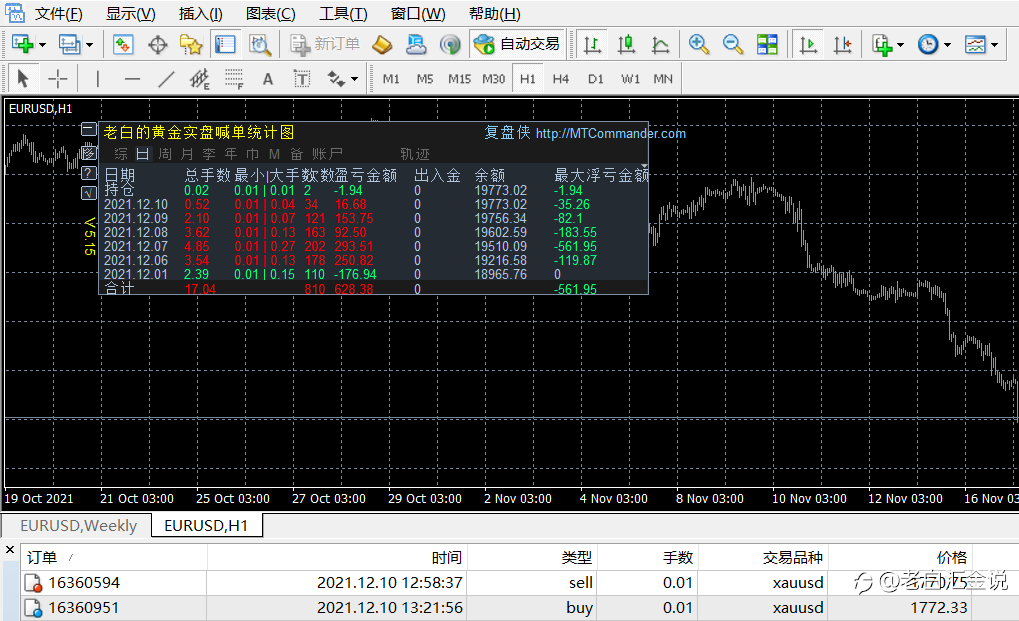This screenshot has height=621, width=1019.
Task: Select order 16360951 in the trade list
Action: pyautogui.click(x=84, y=607)
